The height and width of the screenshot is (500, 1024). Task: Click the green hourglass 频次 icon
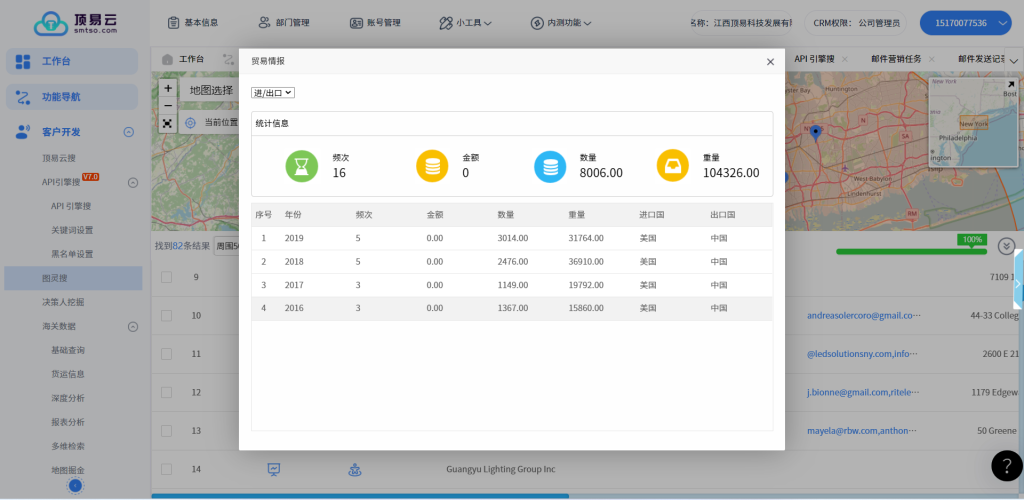click(301, 166)
